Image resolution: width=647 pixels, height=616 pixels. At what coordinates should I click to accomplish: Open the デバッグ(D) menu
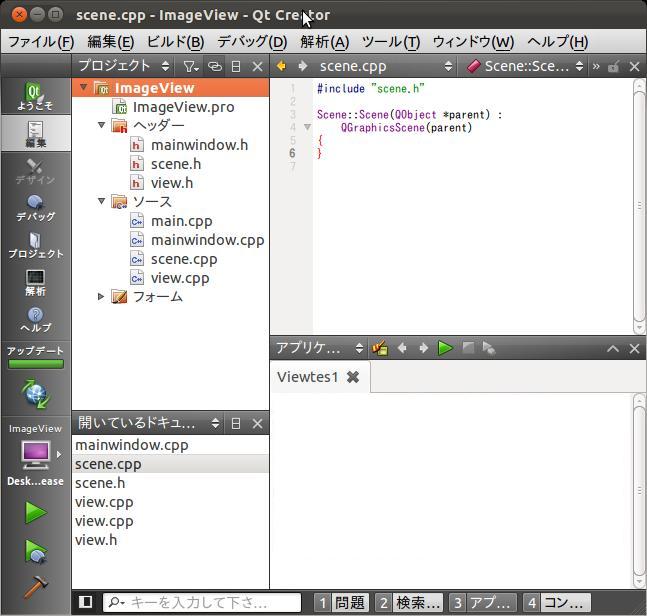252,42
